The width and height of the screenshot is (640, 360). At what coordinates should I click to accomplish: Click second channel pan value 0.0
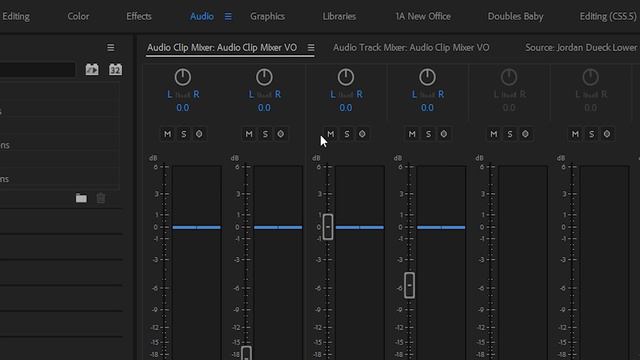tap(264, 108)
